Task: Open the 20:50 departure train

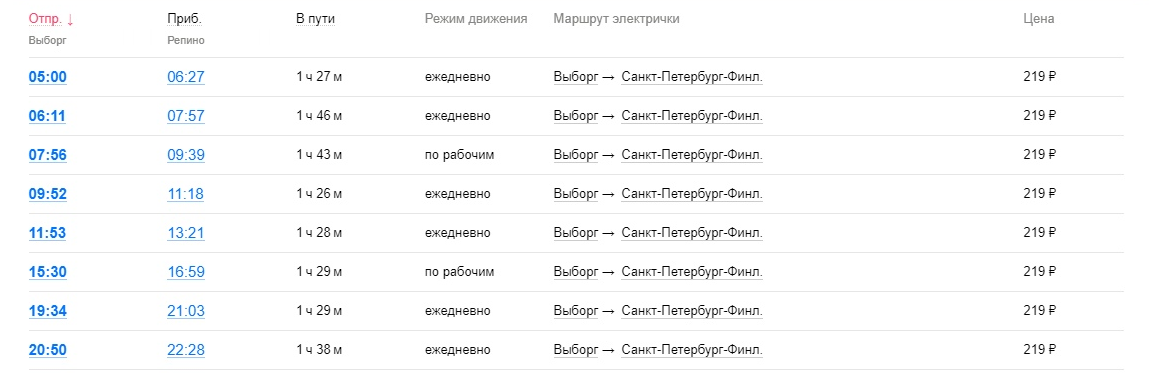Action: (x=47, y=350)
